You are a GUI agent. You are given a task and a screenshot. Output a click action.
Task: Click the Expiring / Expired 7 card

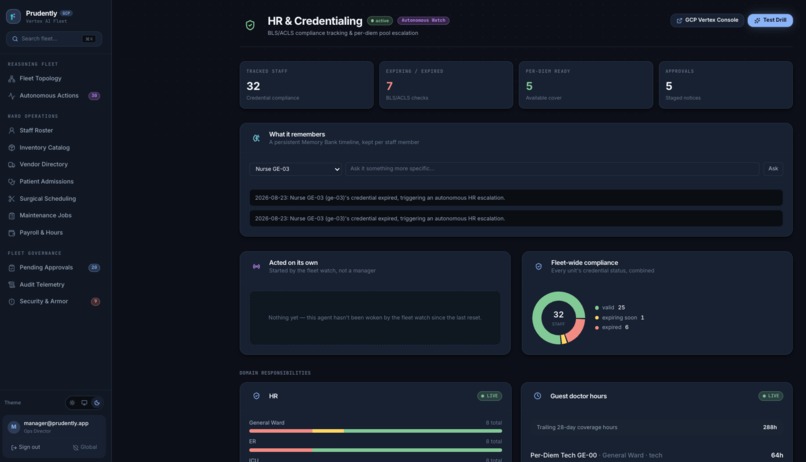point(446,85)
